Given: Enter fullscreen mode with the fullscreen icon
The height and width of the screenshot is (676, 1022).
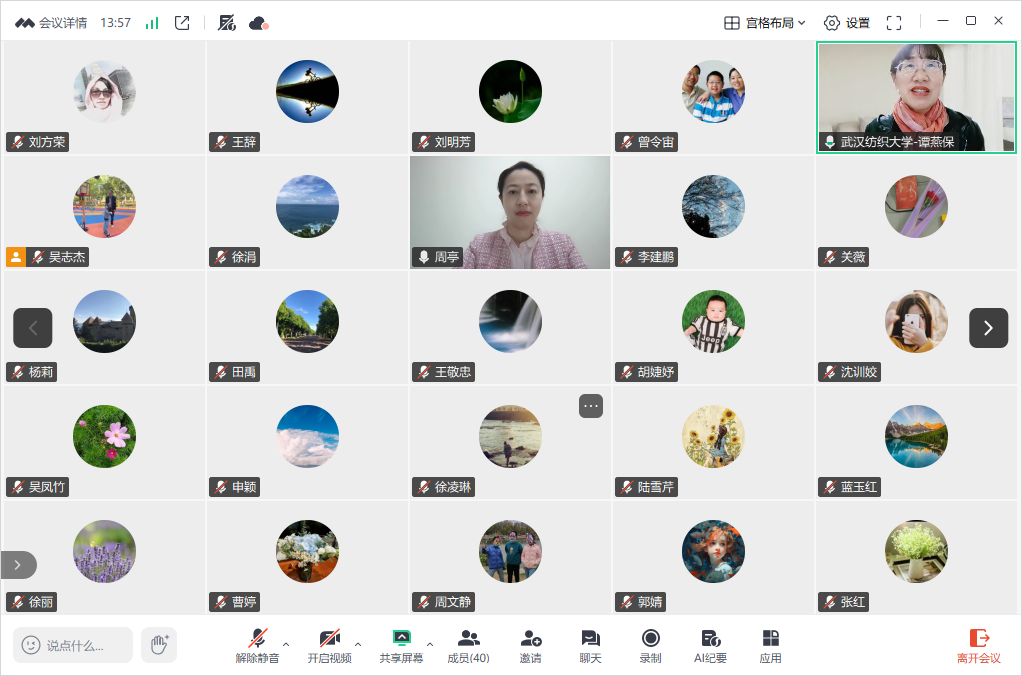Looking at the screenshot, I should click(894, 22).
